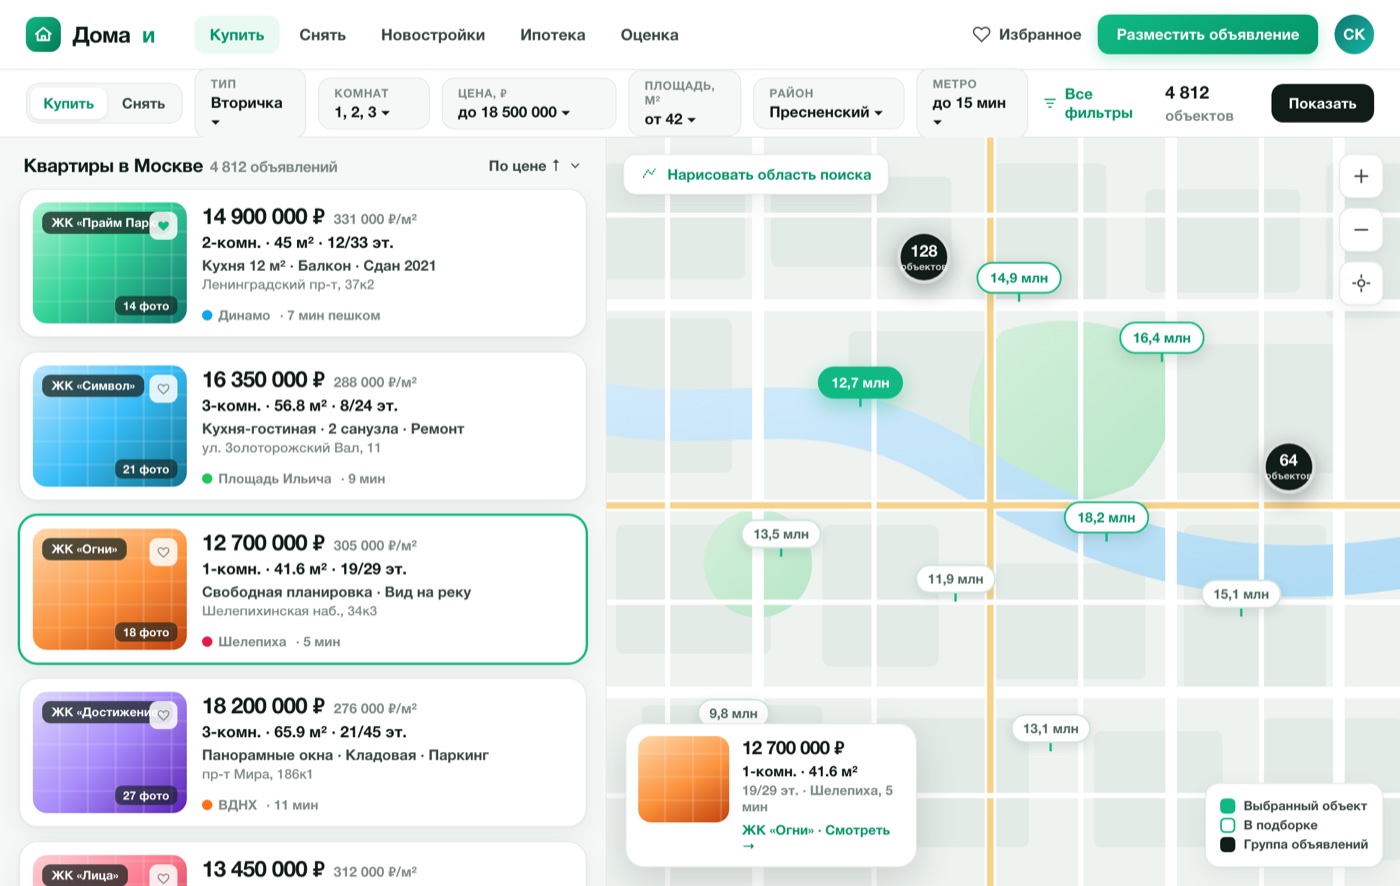Viewport: 1400px width, 886px height.
Task: Expand the Тип Вторичка dropdown
Action: [x=250, y=103]
